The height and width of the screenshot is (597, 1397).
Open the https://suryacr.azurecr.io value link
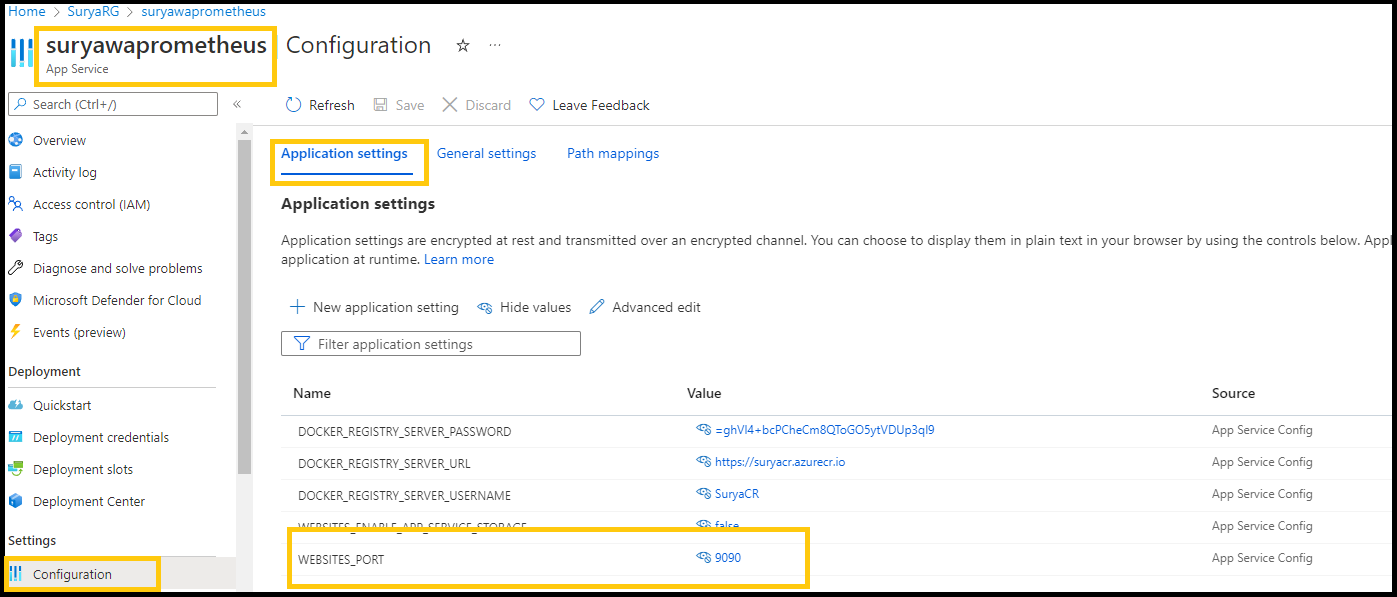780,462
